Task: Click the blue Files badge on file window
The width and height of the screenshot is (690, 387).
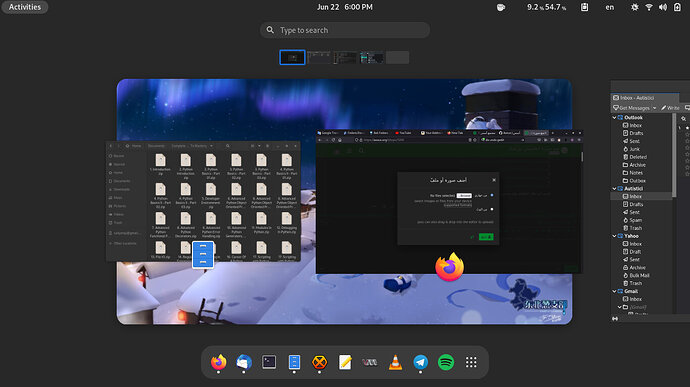Action: 203,254
